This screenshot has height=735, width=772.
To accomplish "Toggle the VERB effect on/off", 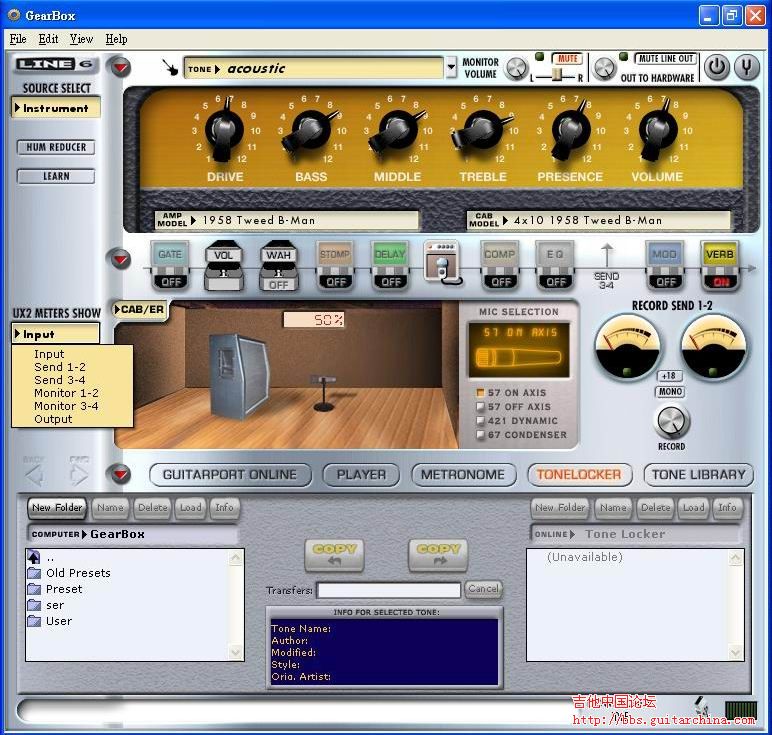I will click(x=718, y=265).
